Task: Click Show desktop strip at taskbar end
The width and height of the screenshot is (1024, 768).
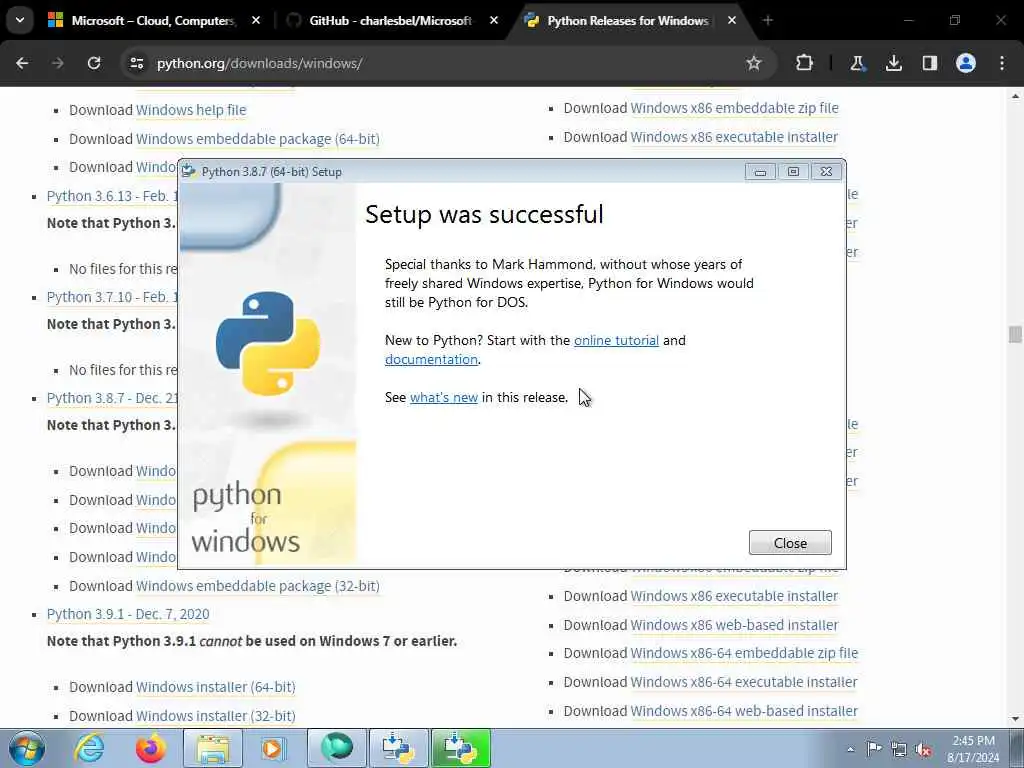Action: [x=1017, y=748]
